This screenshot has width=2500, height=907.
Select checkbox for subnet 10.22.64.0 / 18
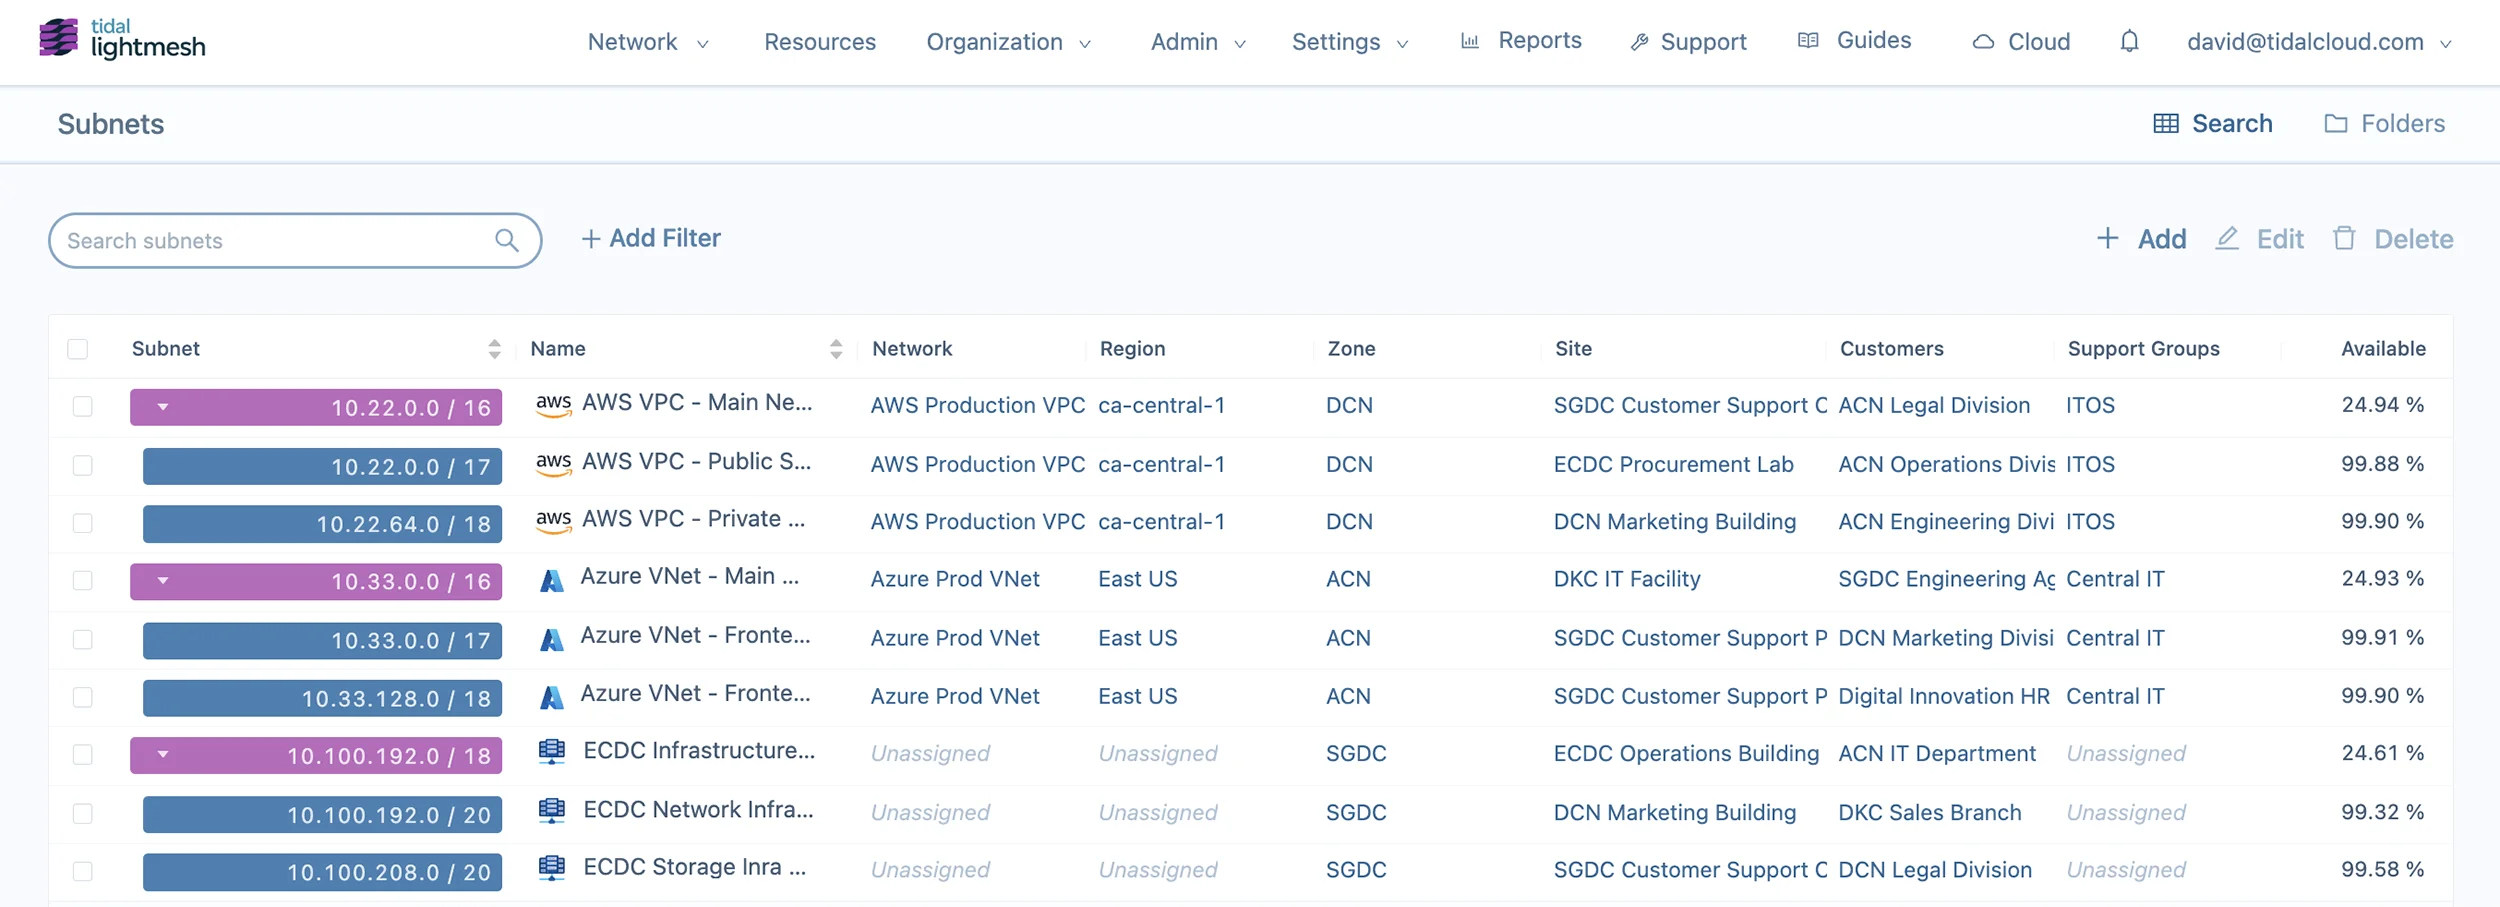coord(83,523)
